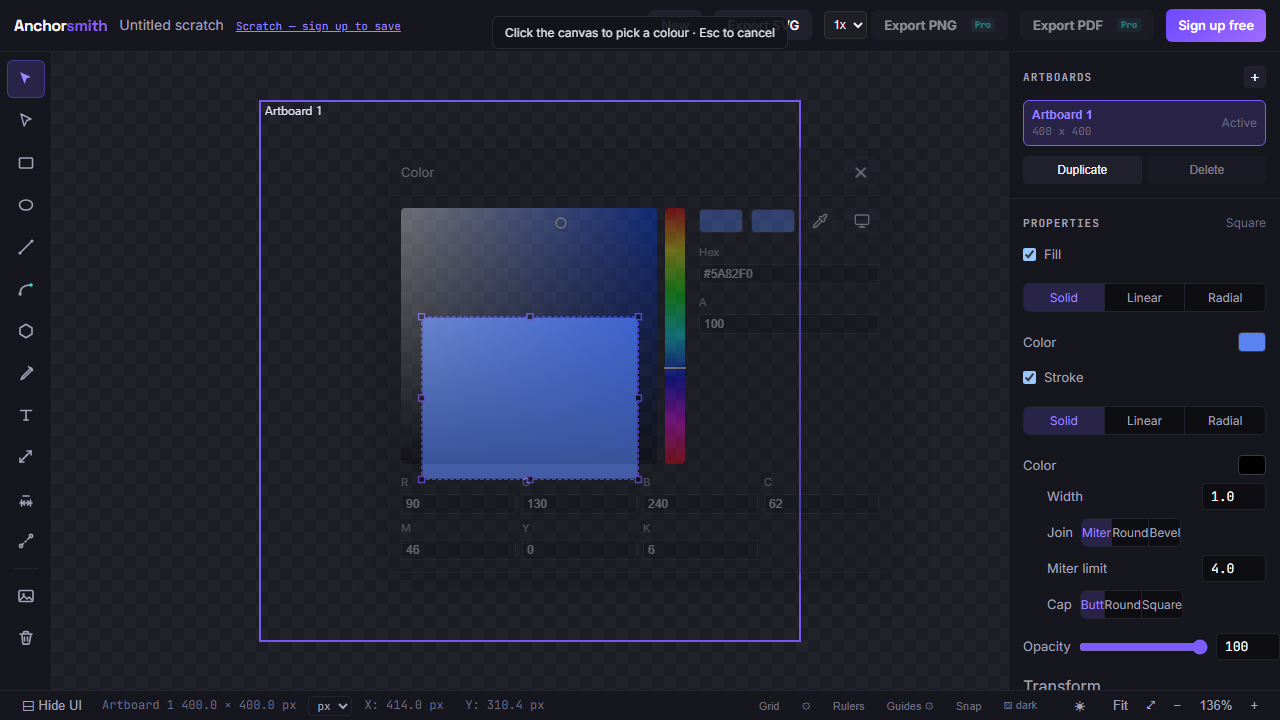Click the screen picker icon in Color dialog
The width and height of the screenshot is (1280, 720).
[862, 221]
